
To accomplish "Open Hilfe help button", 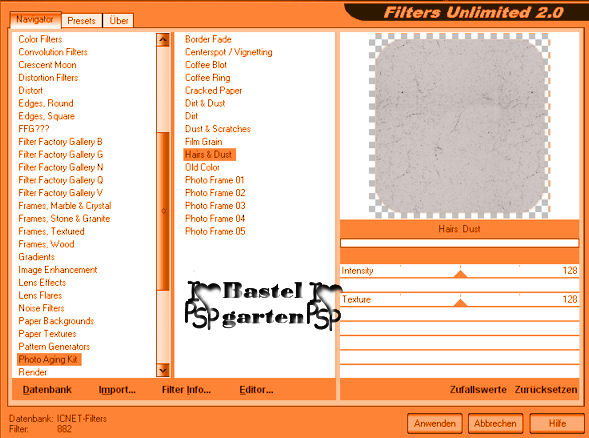I will coord(557,423).
